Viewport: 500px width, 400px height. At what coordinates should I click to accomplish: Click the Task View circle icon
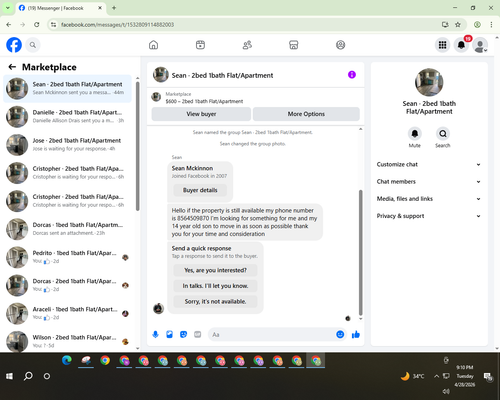[x=47, y=376]
